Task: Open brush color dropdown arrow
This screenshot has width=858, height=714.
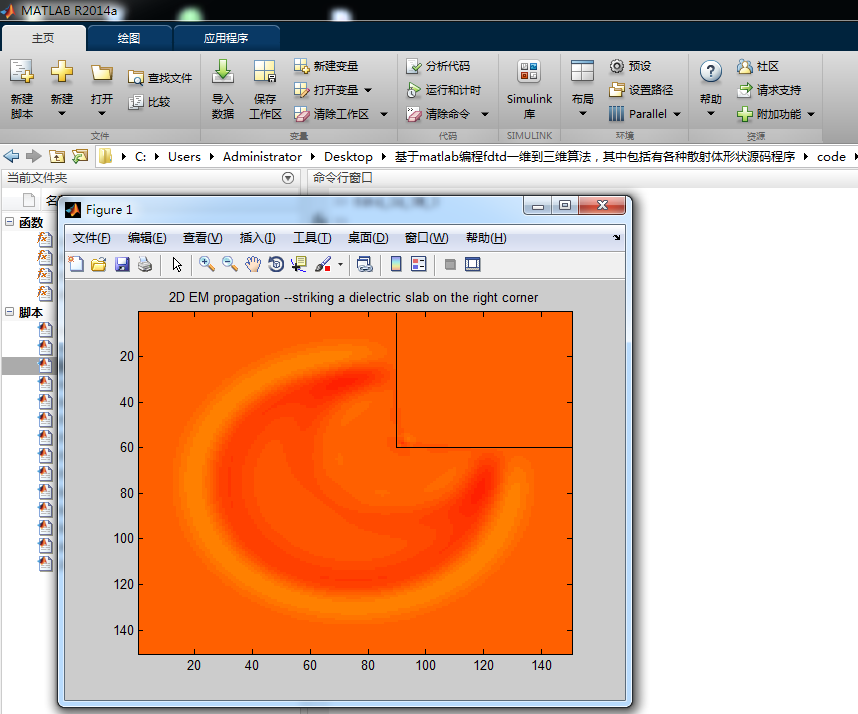Action: 340,265
